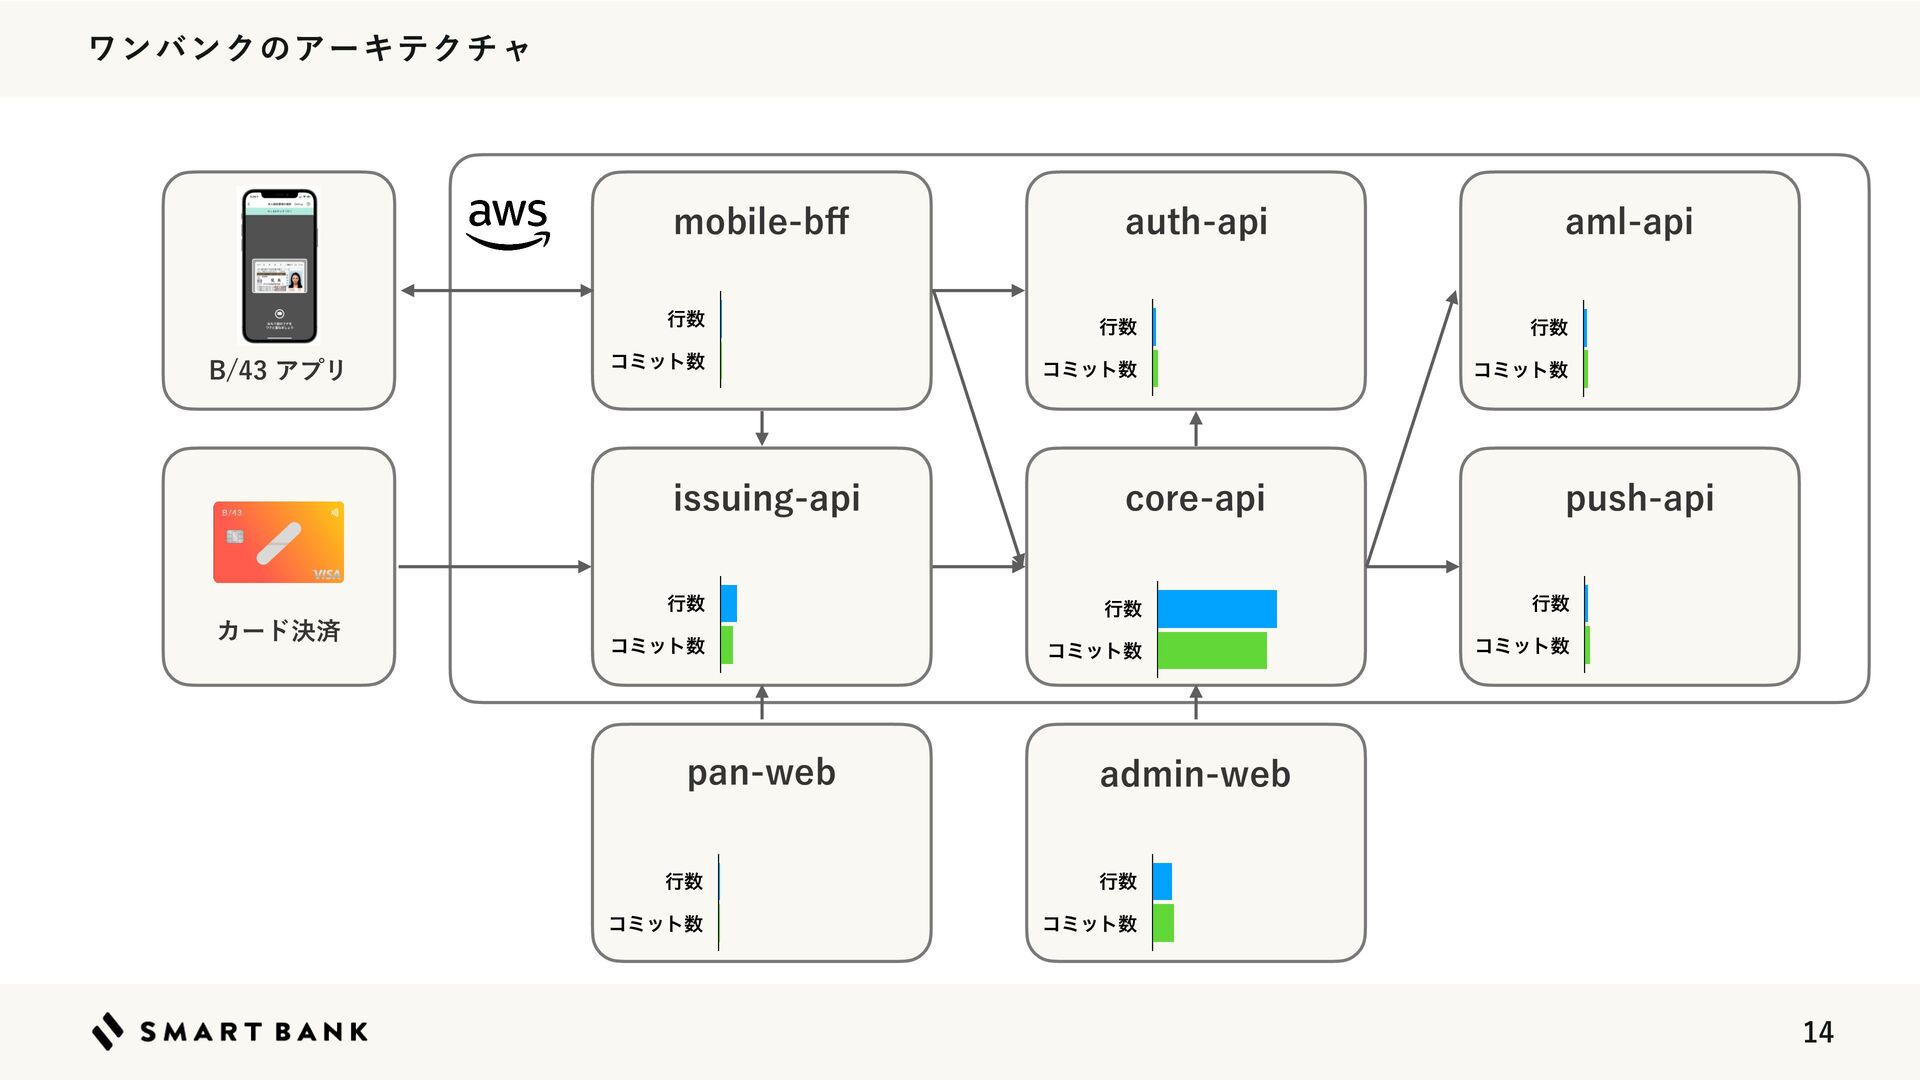Click the green コミット数 bar in admin-web
Image resolution: width=1920 pixels, height=1080 pixels.
coord(1163,923)
